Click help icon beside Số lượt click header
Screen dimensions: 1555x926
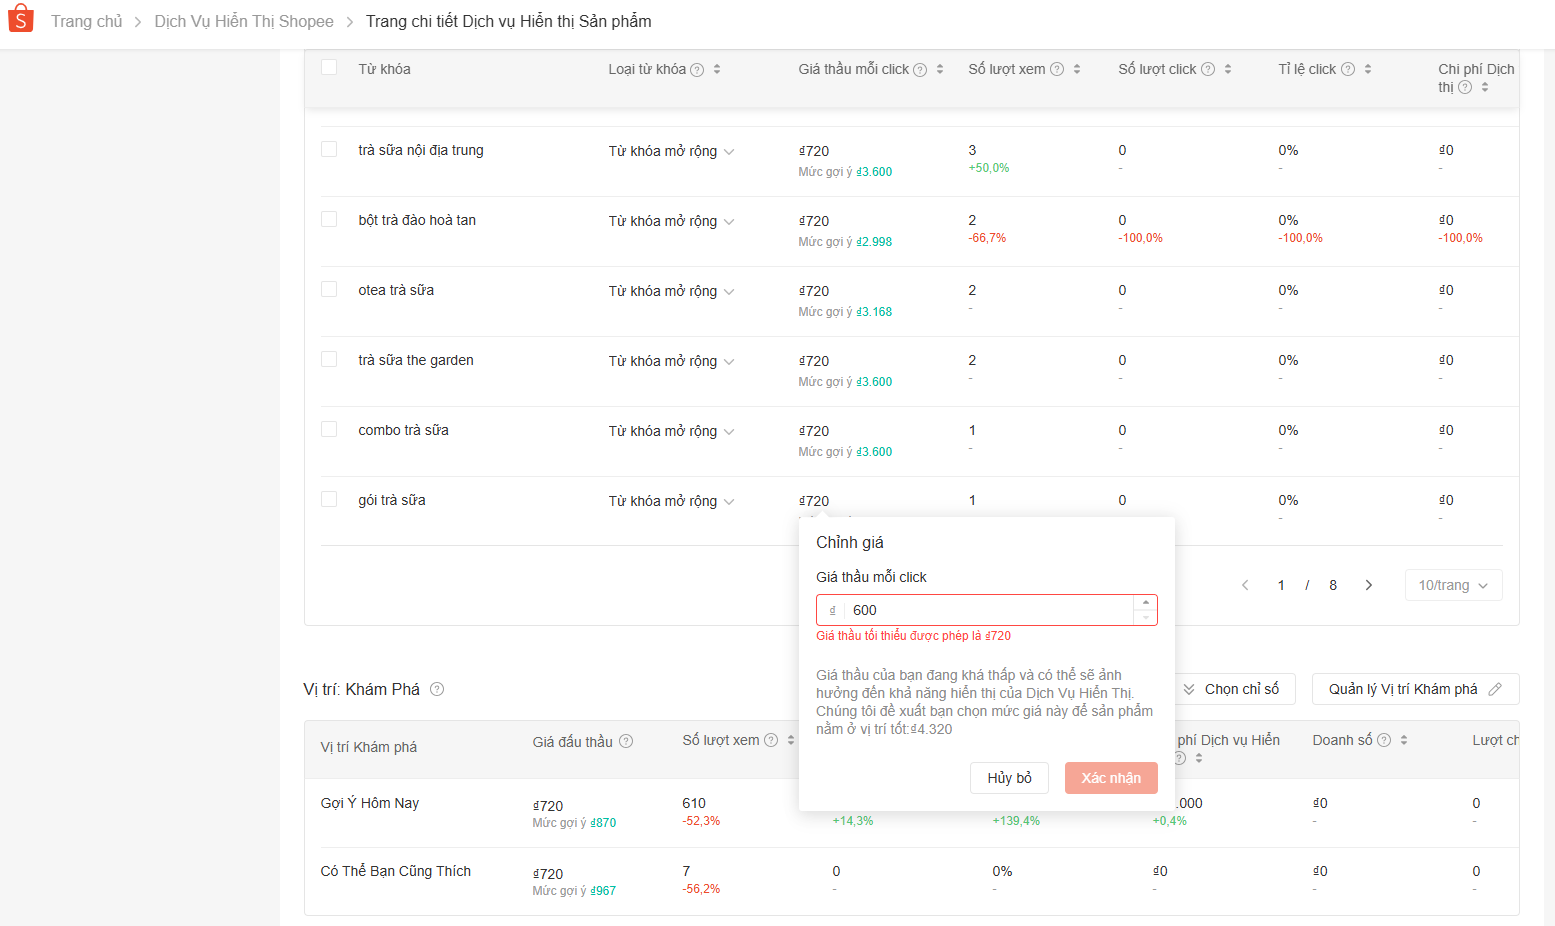(x=1208, y=69)
